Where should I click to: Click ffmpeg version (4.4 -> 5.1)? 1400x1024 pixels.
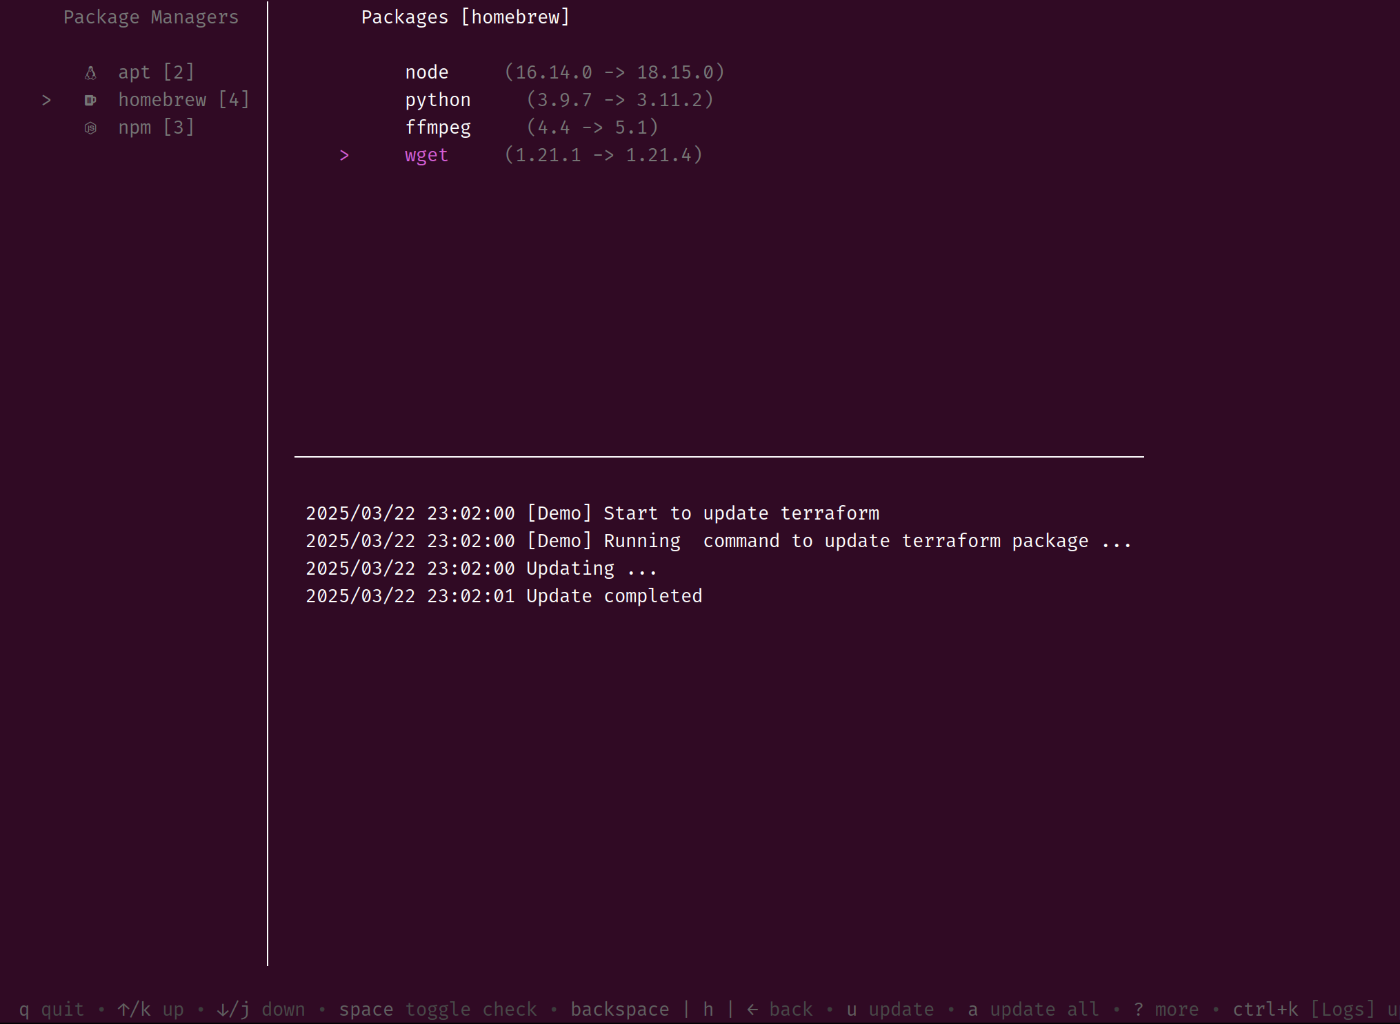point(593,128)
